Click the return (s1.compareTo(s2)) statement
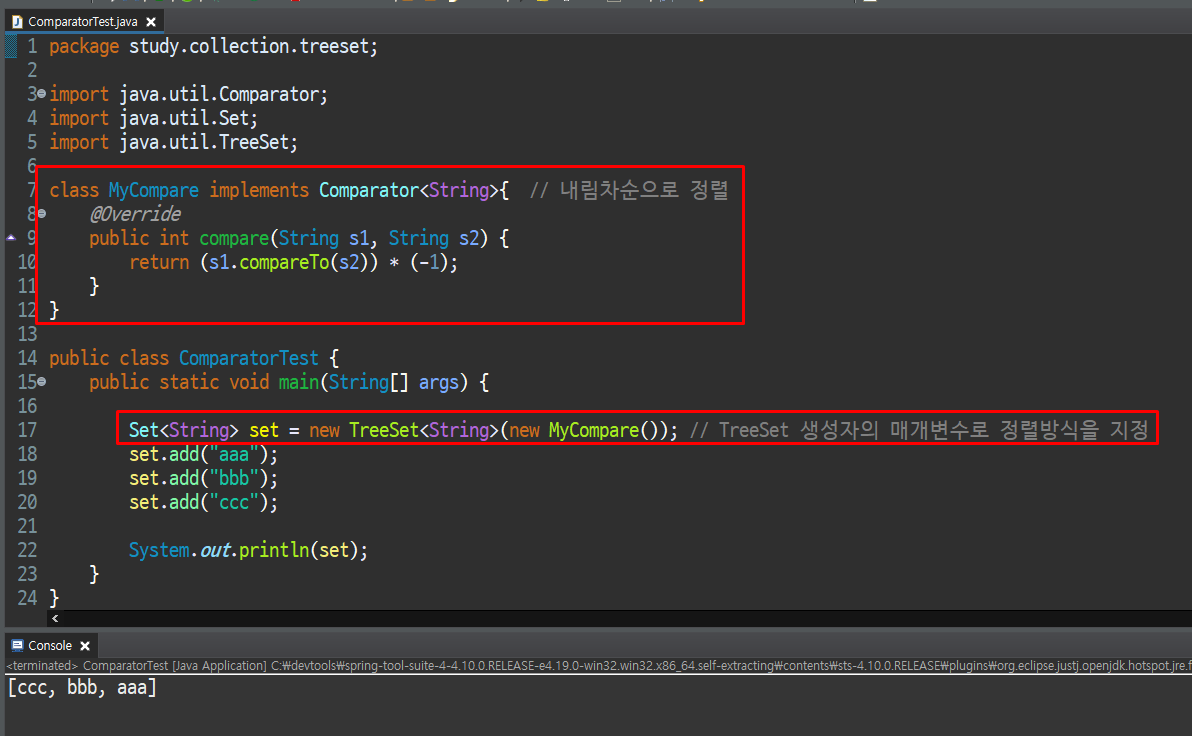Viewport: 1192px width, 736px height. coord(293,262)
